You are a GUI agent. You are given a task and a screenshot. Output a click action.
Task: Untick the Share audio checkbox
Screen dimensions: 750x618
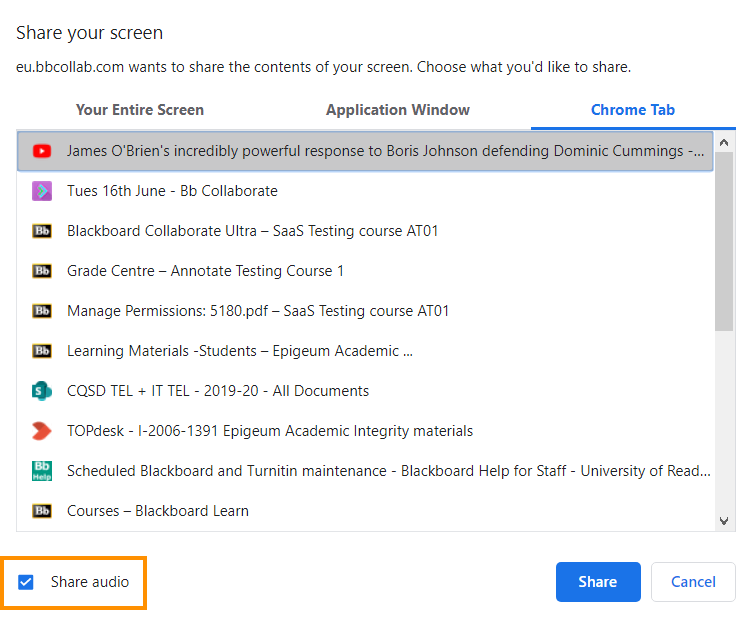click(26, 582)
